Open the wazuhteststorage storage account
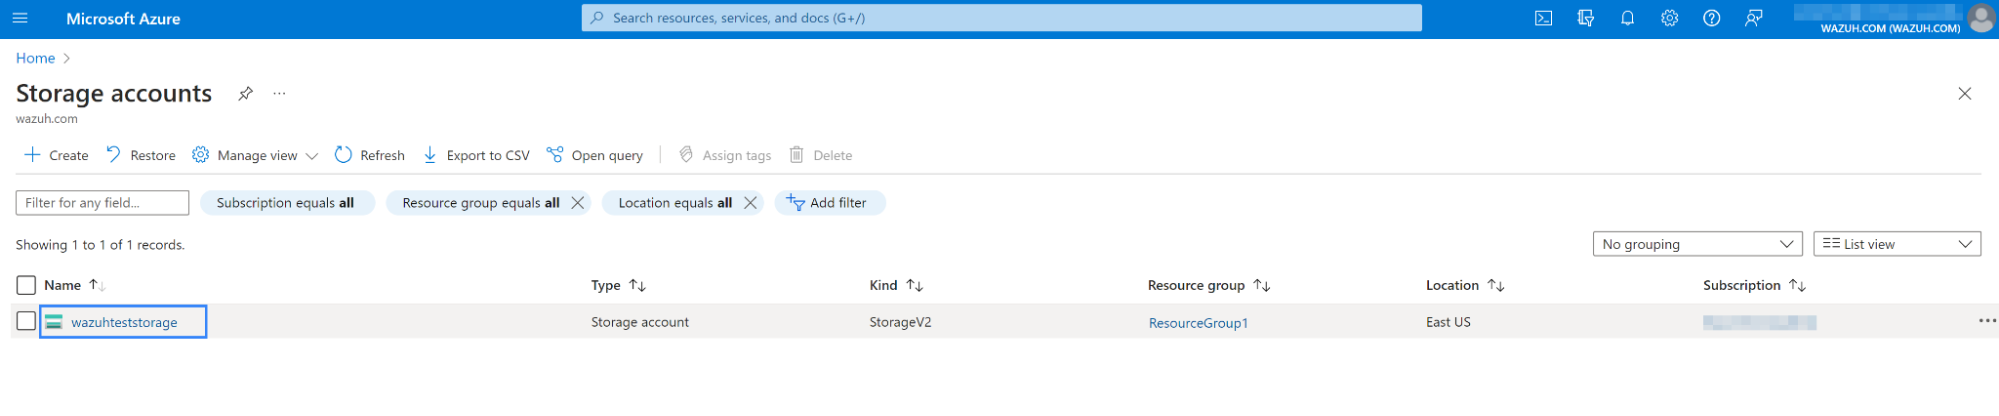The image size is (1999, 416). 124,323
